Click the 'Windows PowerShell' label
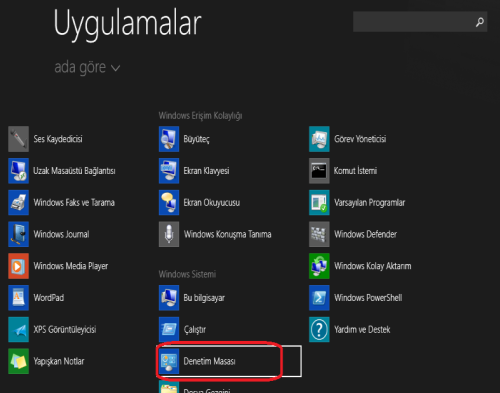 click(x=368, y=298)
